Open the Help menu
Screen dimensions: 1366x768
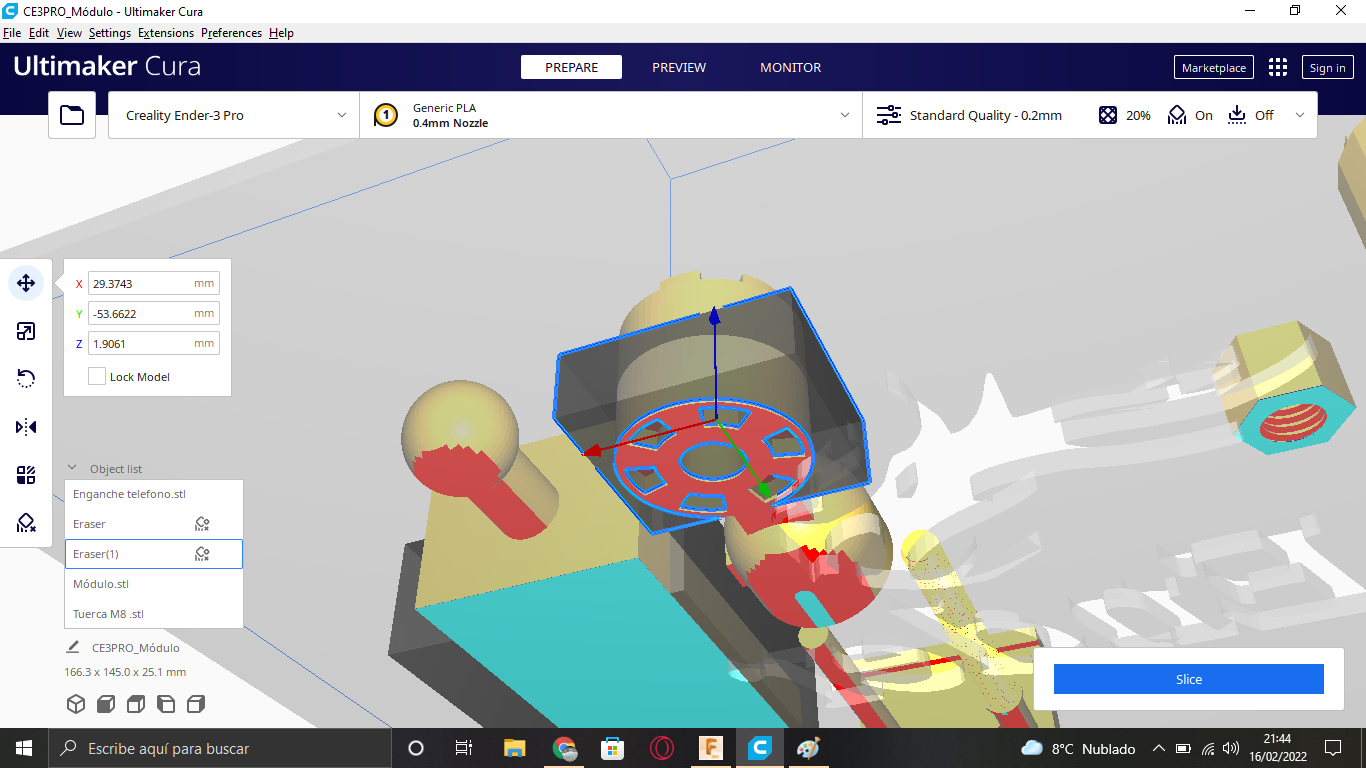[x=281, y=33]
